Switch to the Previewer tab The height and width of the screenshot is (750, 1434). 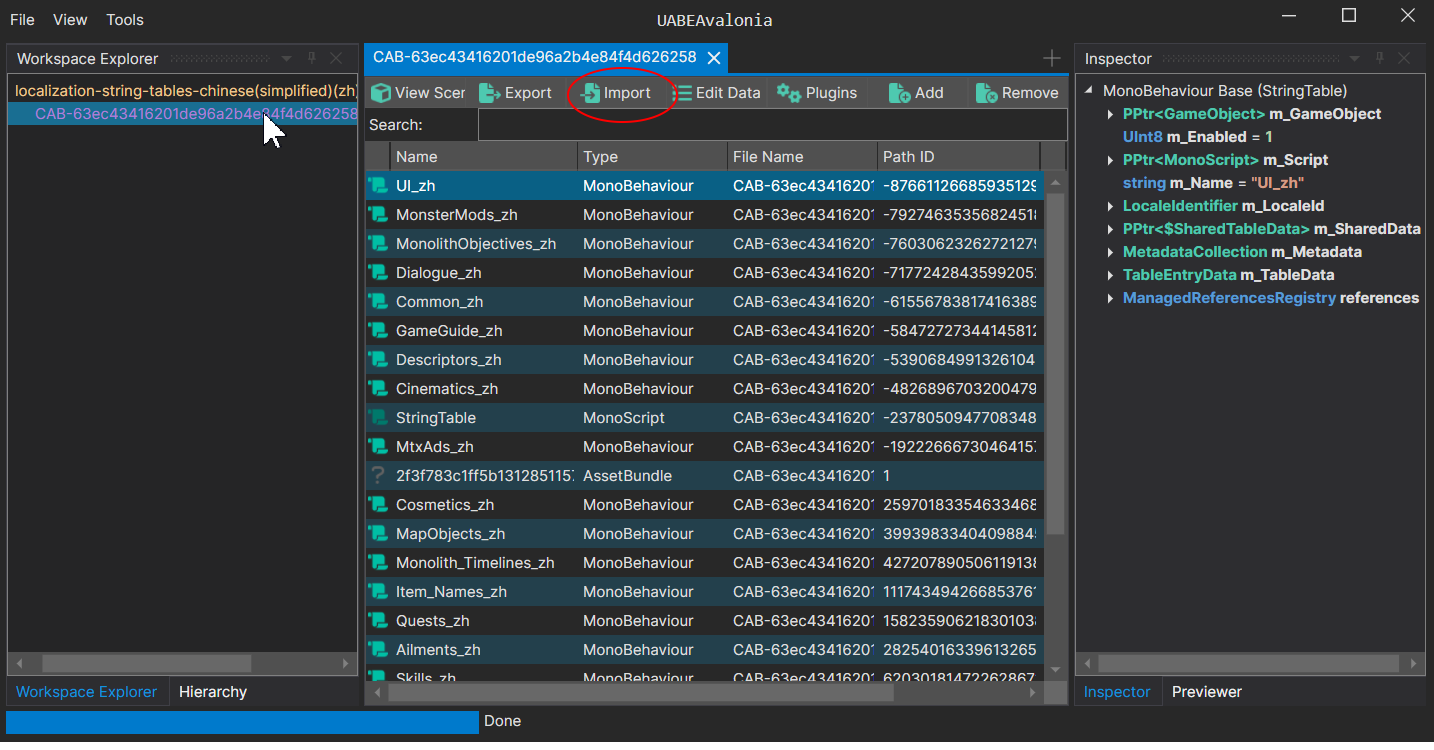click(1206, 692)
